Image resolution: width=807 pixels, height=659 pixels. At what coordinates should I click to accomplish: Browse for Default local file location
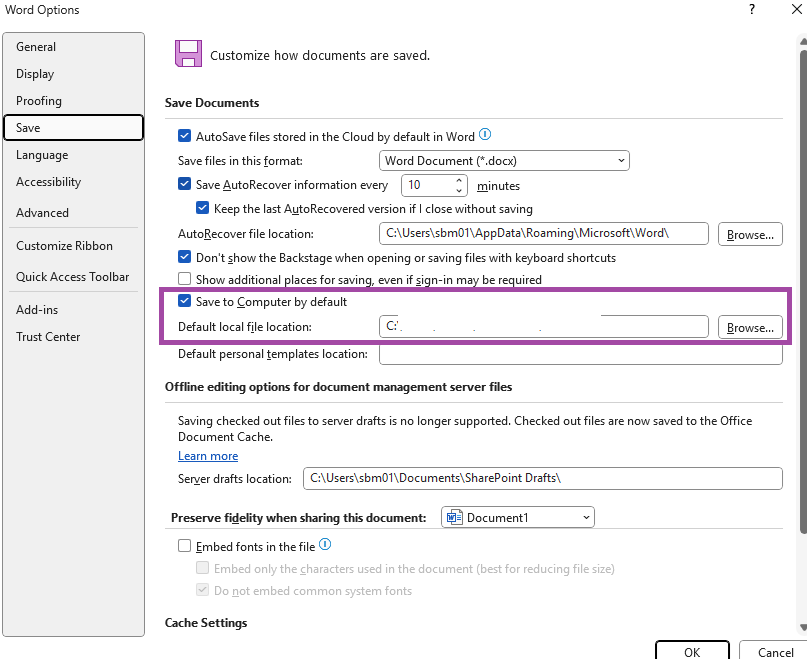coord(750,327)
